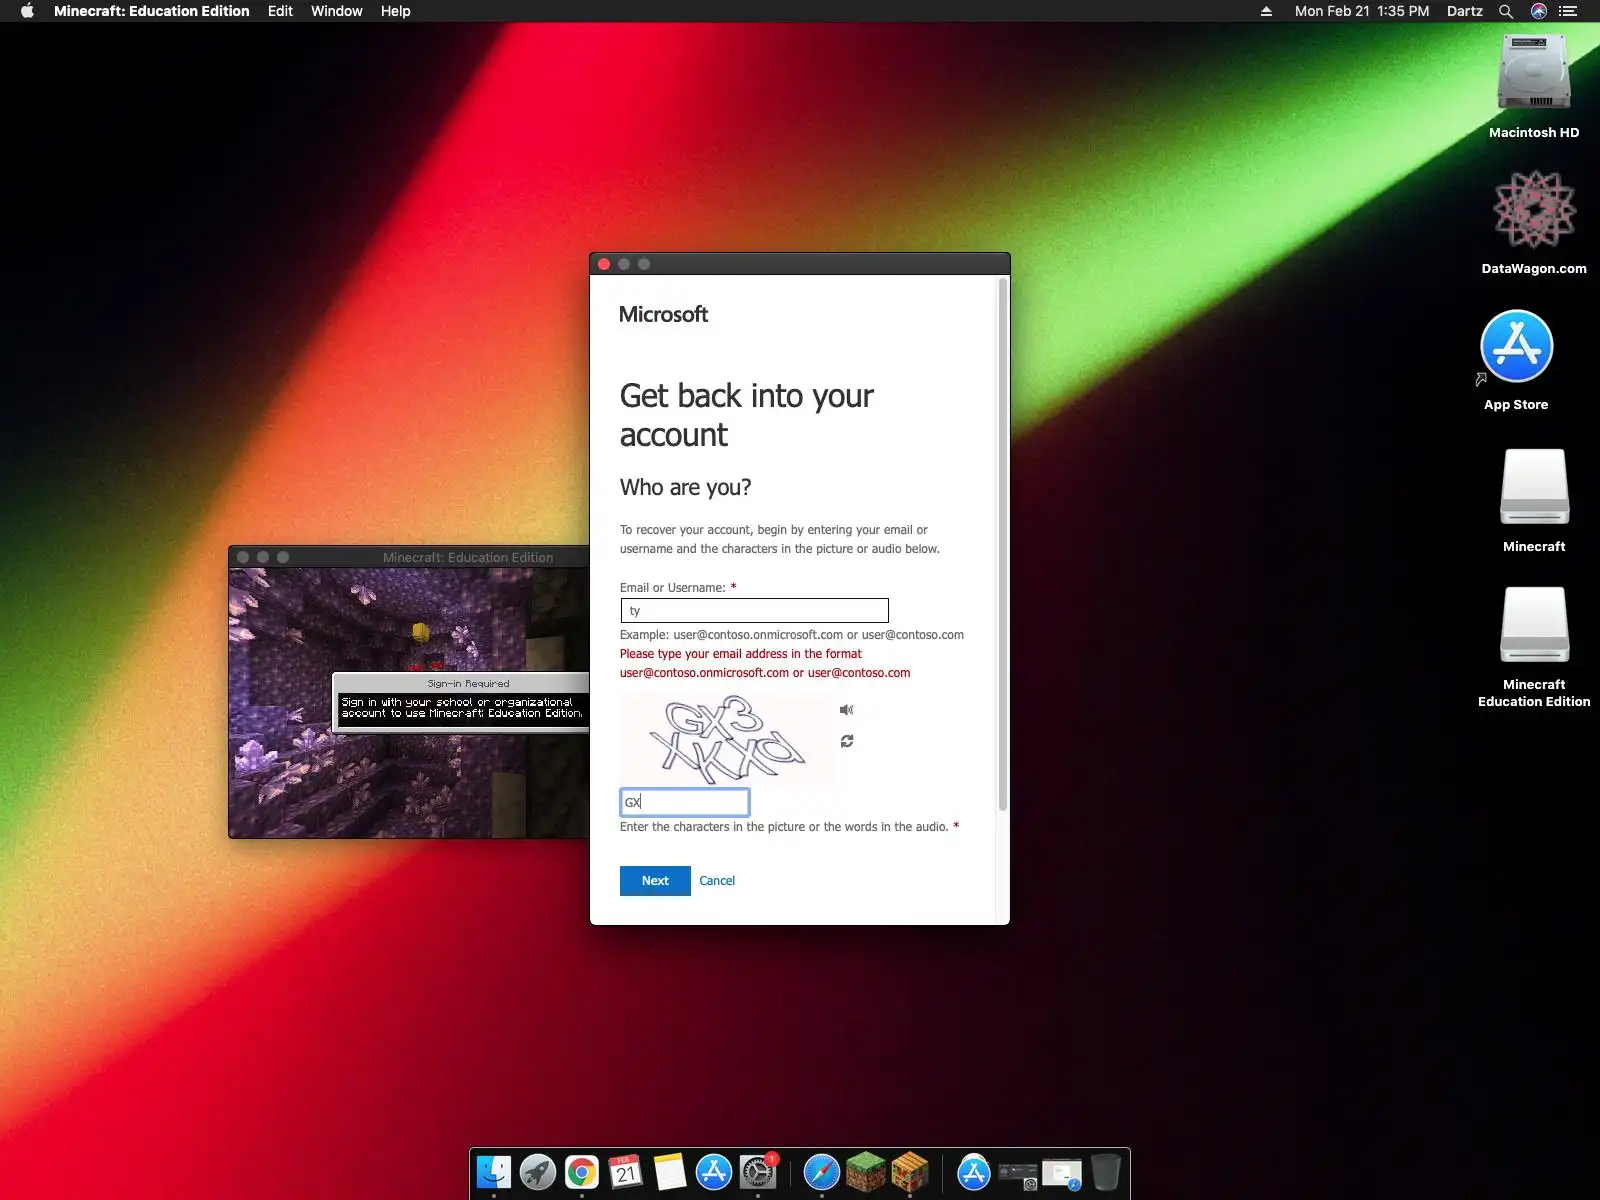Close the Microsoft sign-in dialog
Viewport: 1600px width, 1200px height.
pos(604,264)
